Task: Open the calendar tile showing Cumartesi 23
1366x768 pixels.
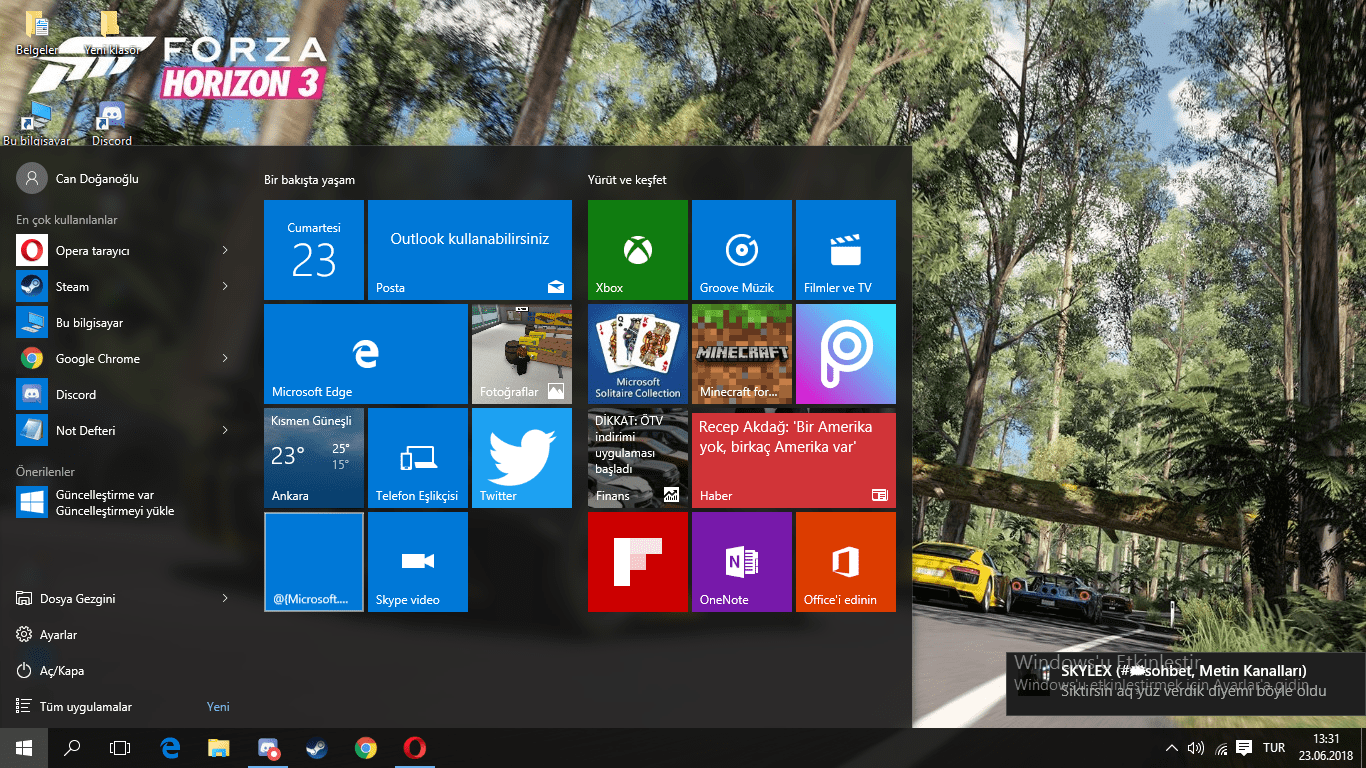Action: click(314, 250)
